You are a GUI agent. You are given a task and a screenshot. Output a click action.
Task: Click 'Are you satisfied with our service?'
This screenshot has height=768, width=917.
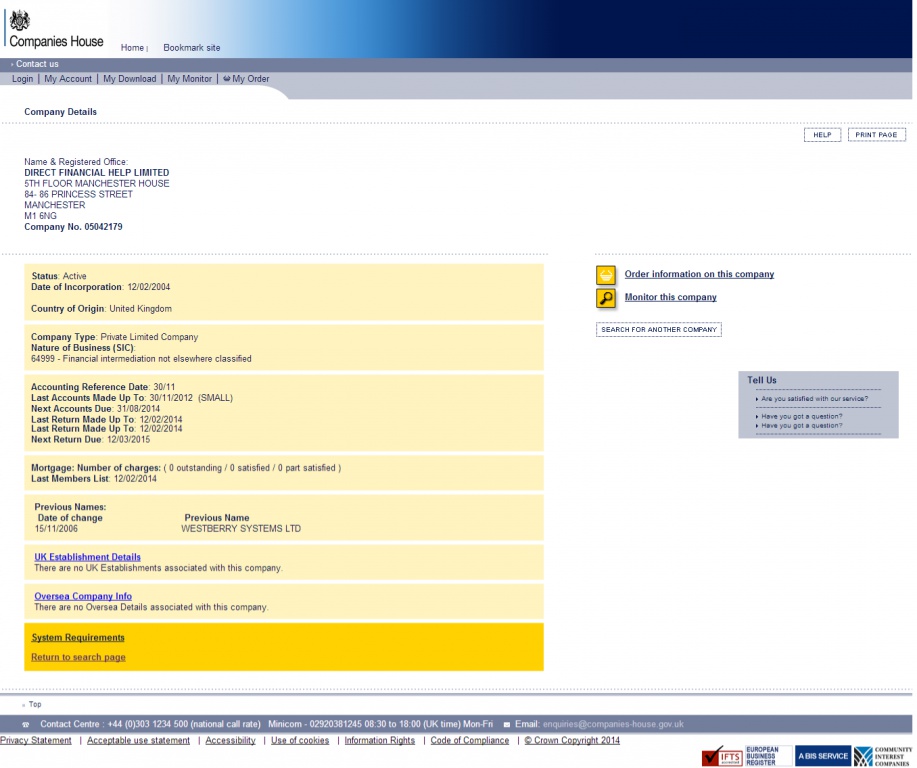(x=815, y=399)
